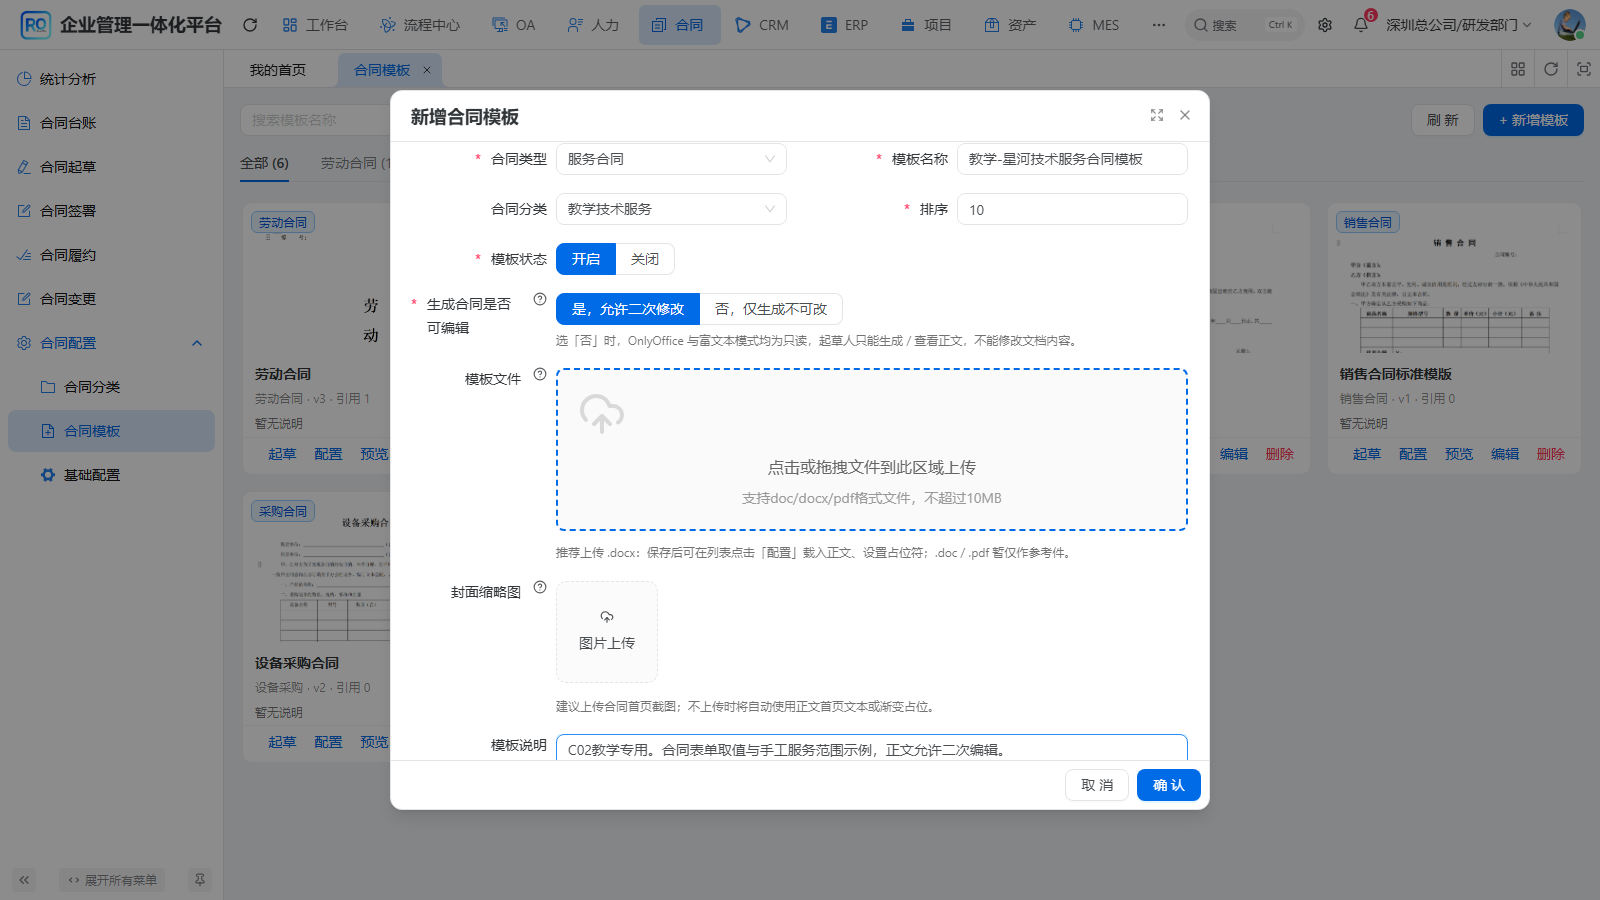
Task: Click the 排序 number field
Action: tap(1072, 209)
